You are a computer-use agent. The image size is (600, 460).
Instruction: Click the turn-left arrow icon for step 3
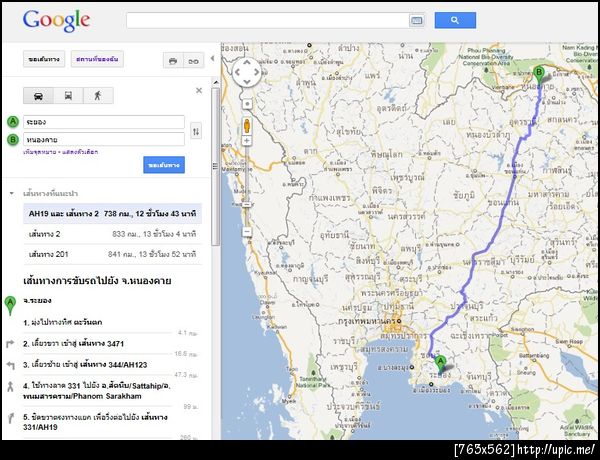pos(10,365)
